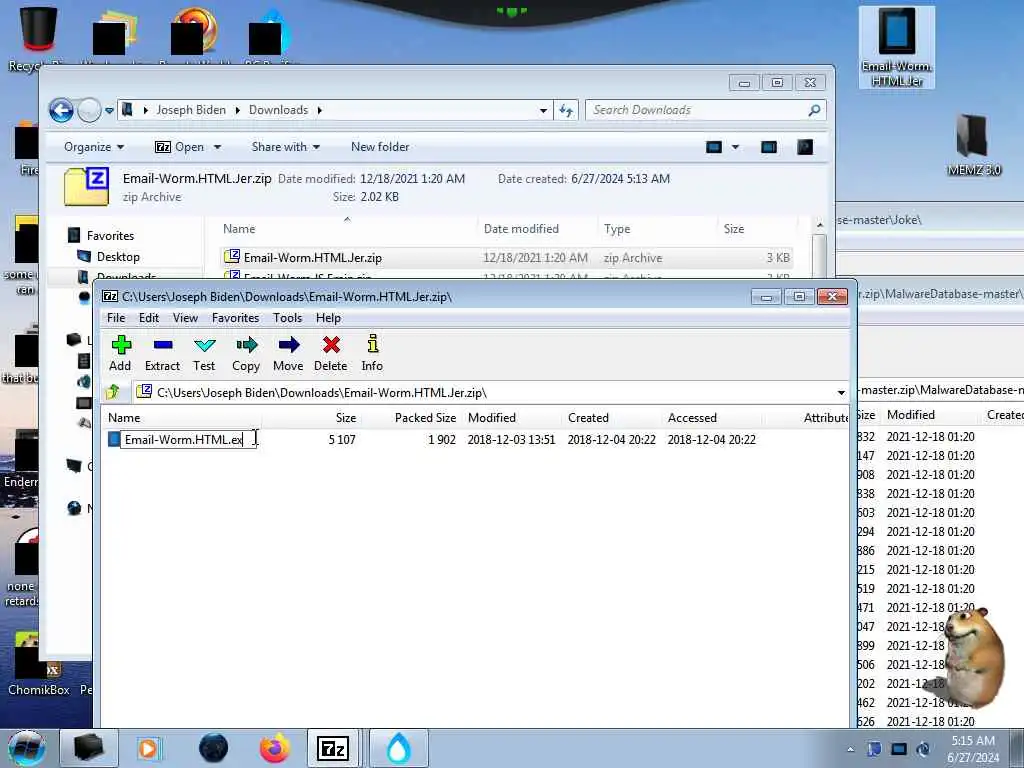Expand the 7-Zip address path dropdown

coord(841,392)
